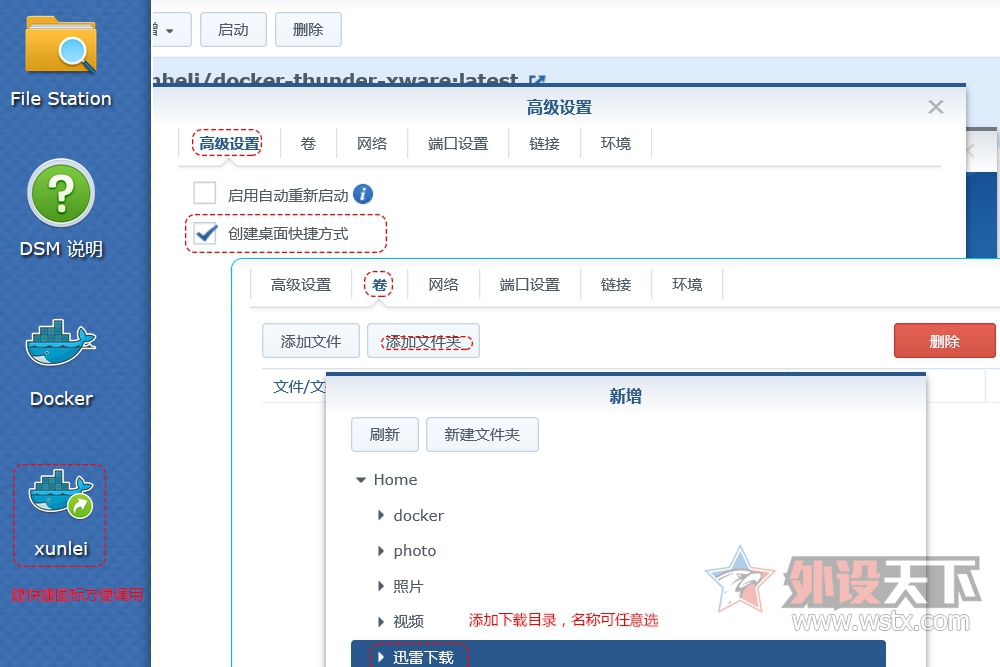The width and height of the screenshot is (1000, 667).
Task: Expand the 照片 folder arrow
Action: pos(381,585)
